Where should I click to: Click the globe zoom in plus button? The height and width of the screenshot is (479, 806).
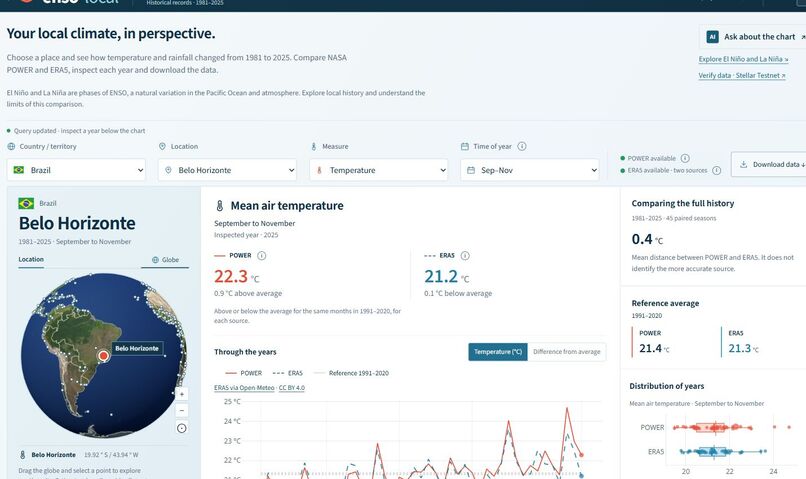[x=181, y=394]
